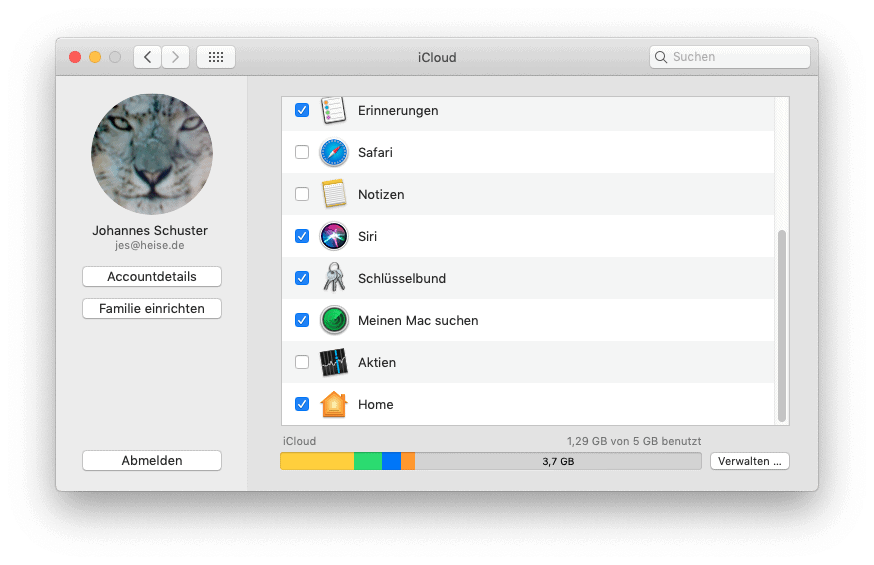Screen dimensions: 874x565
Task: Click the Notizen notepad icon
Action: tap(333, 194)
